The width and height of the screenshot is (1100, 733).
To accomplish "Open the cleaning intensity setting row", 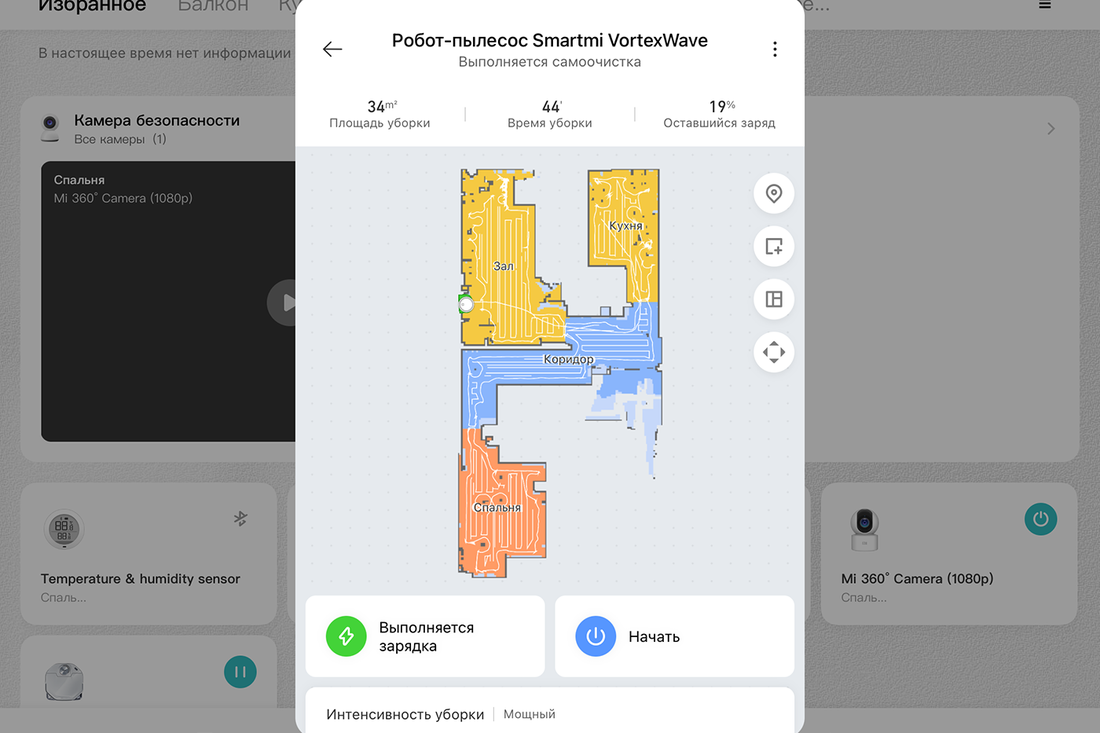I will point(550,711).
